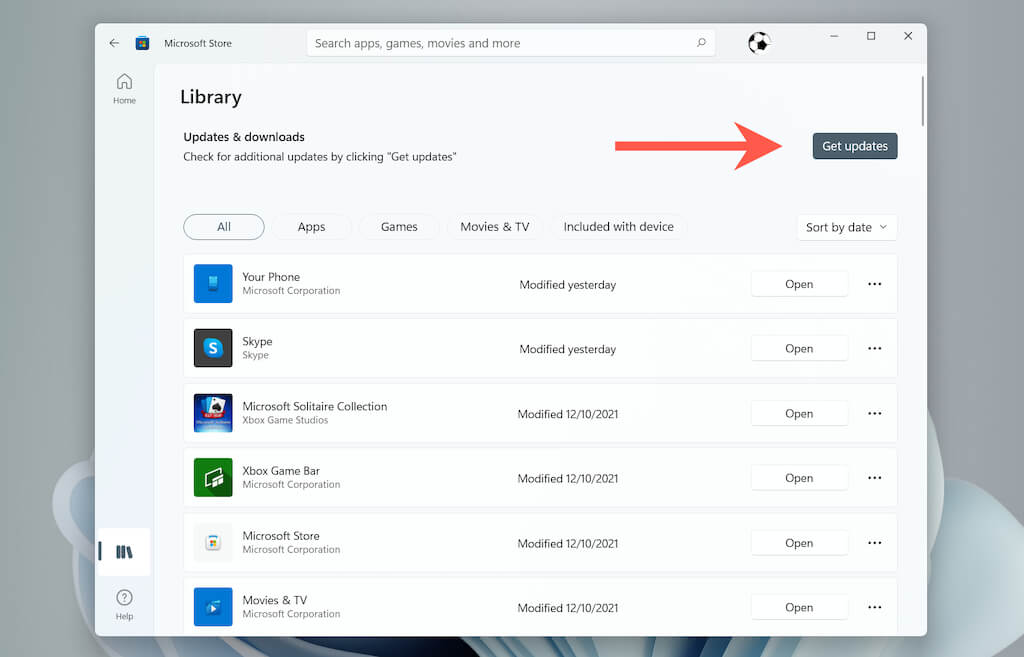1024x657 pixels.
Task: Click the Skype app icon
Action: point(213,348)
